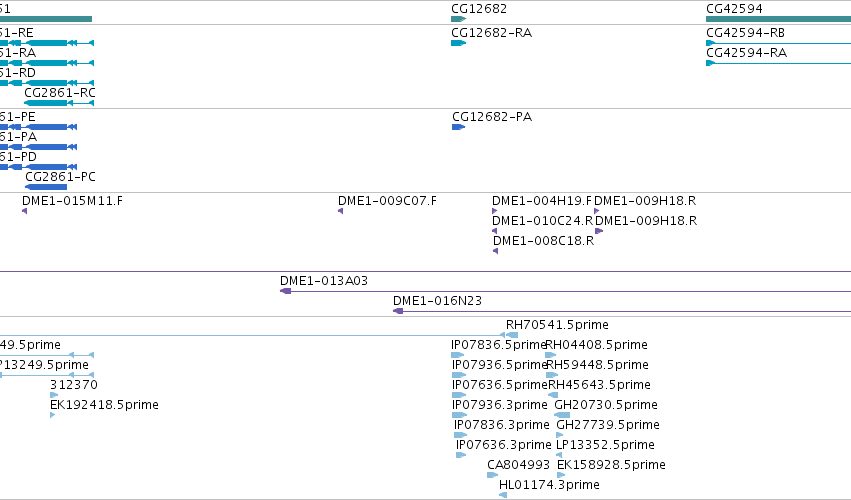The width and height of the screenshot is (851, 500).
Task: Click the IP07836.3prime EST label
Action: 502,426
